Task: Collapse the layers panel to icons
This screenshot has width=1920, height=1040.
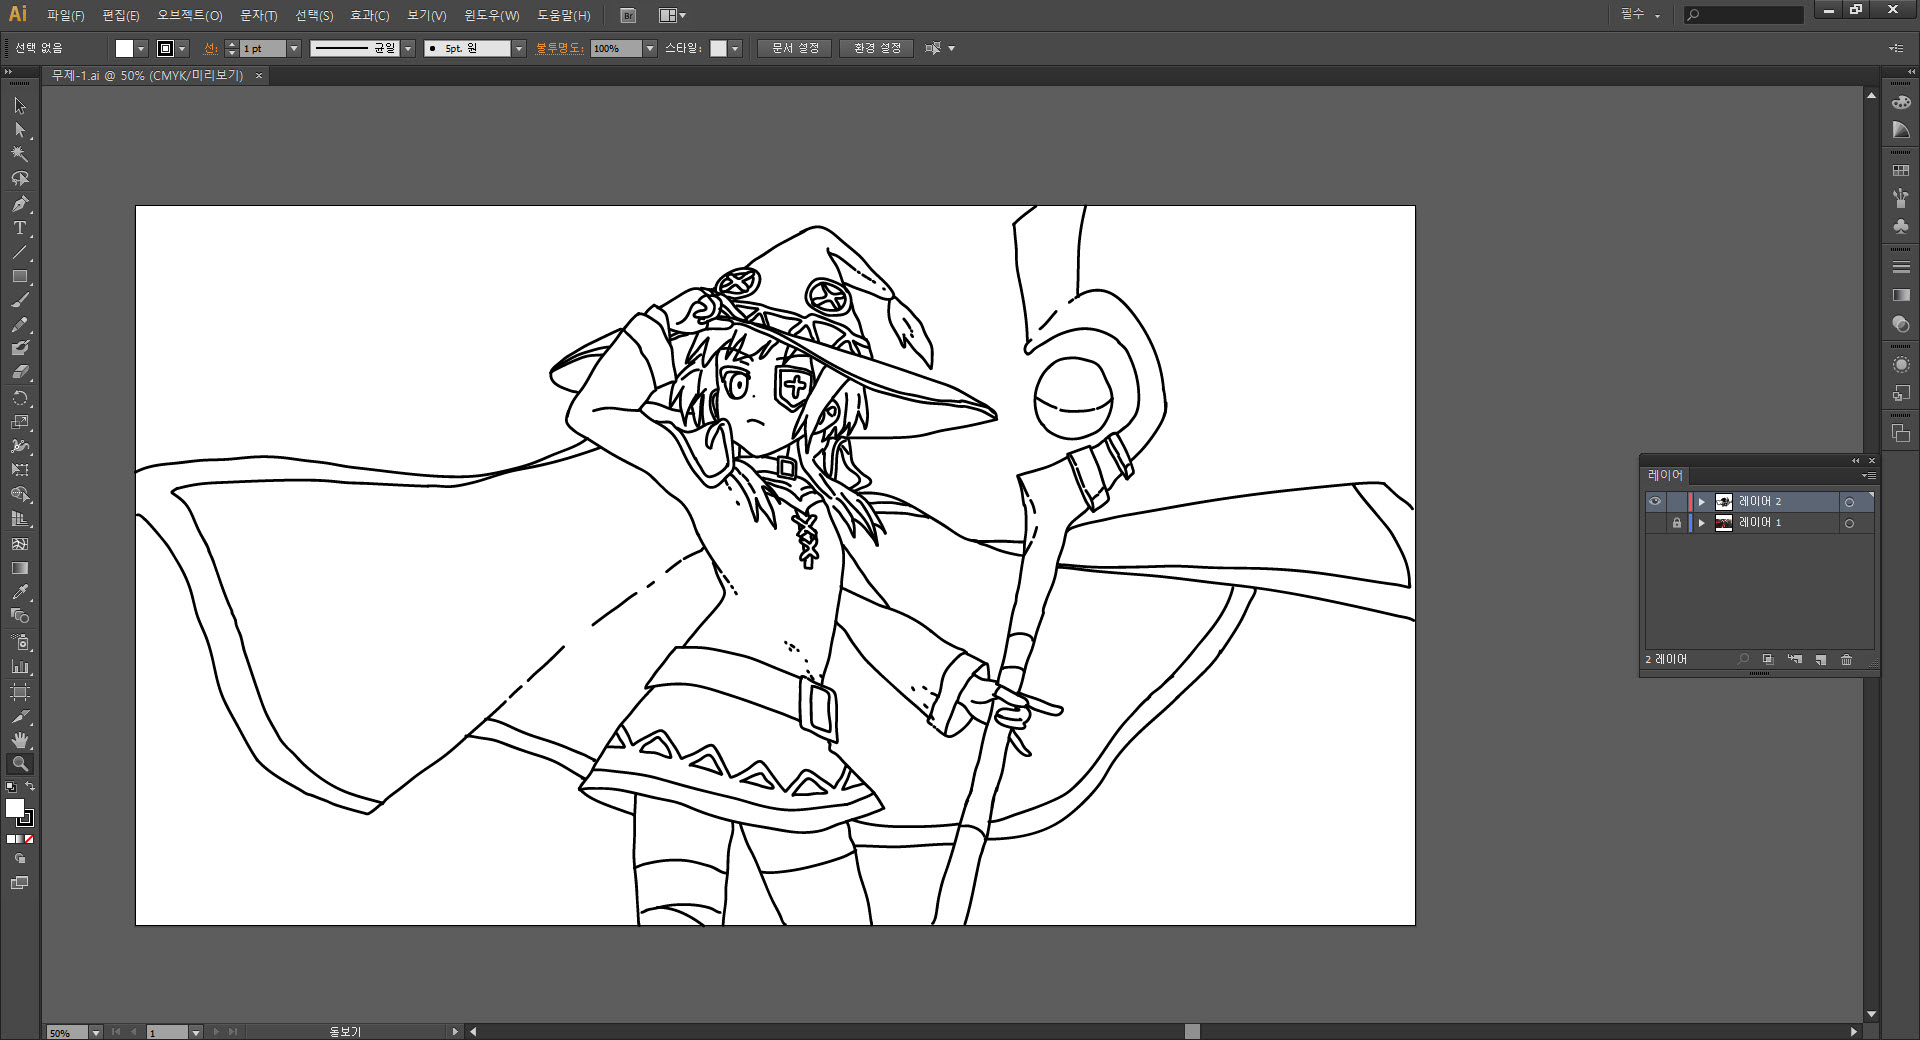Action: click(1856, 461)
